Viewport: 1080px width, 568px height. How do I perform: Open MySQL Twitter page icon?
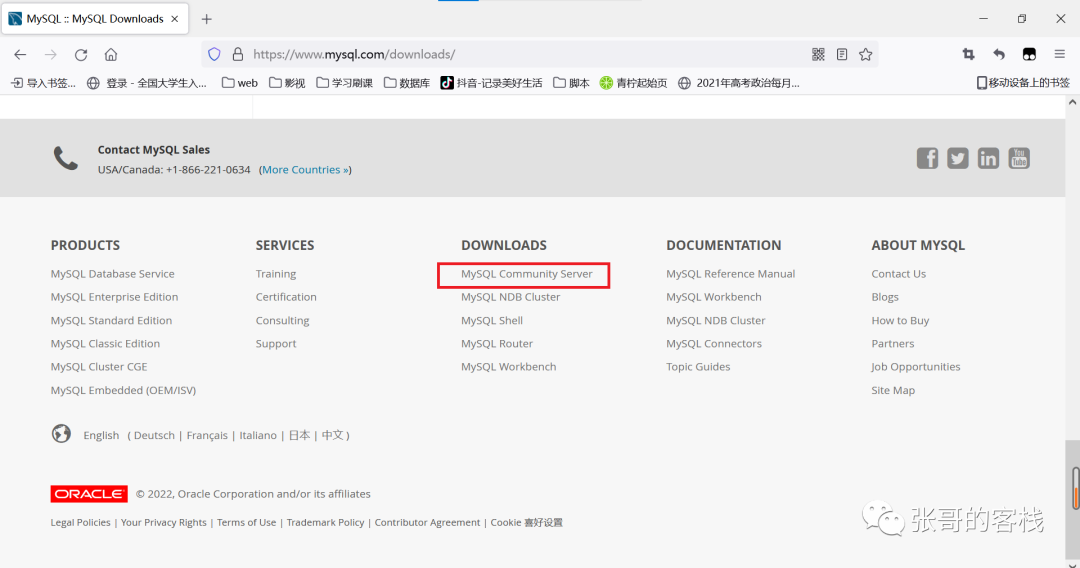click(957, 158)
